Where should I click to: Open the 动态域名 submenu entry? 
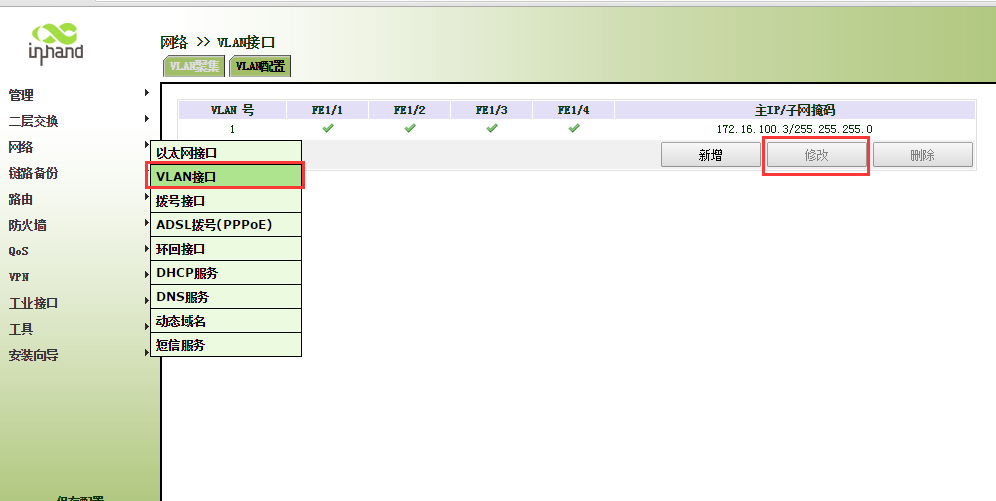(x=226, y=321)
